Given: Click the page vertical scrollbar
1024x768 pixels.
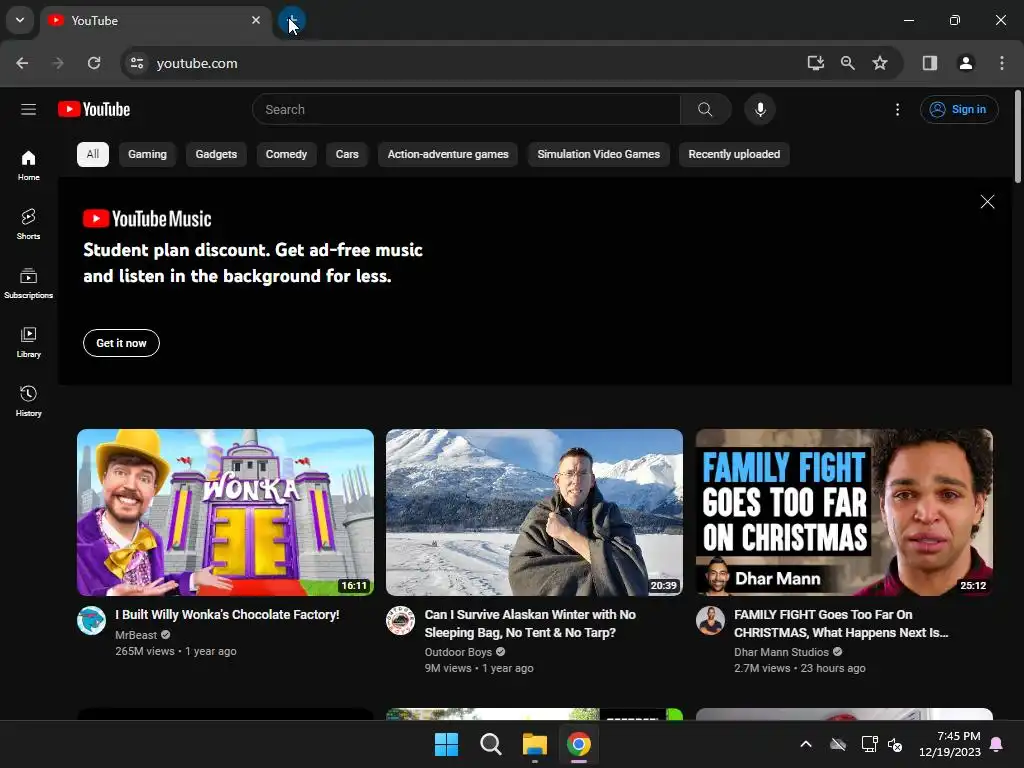Looking at the screenshot, I should (x=1018, y=137).
